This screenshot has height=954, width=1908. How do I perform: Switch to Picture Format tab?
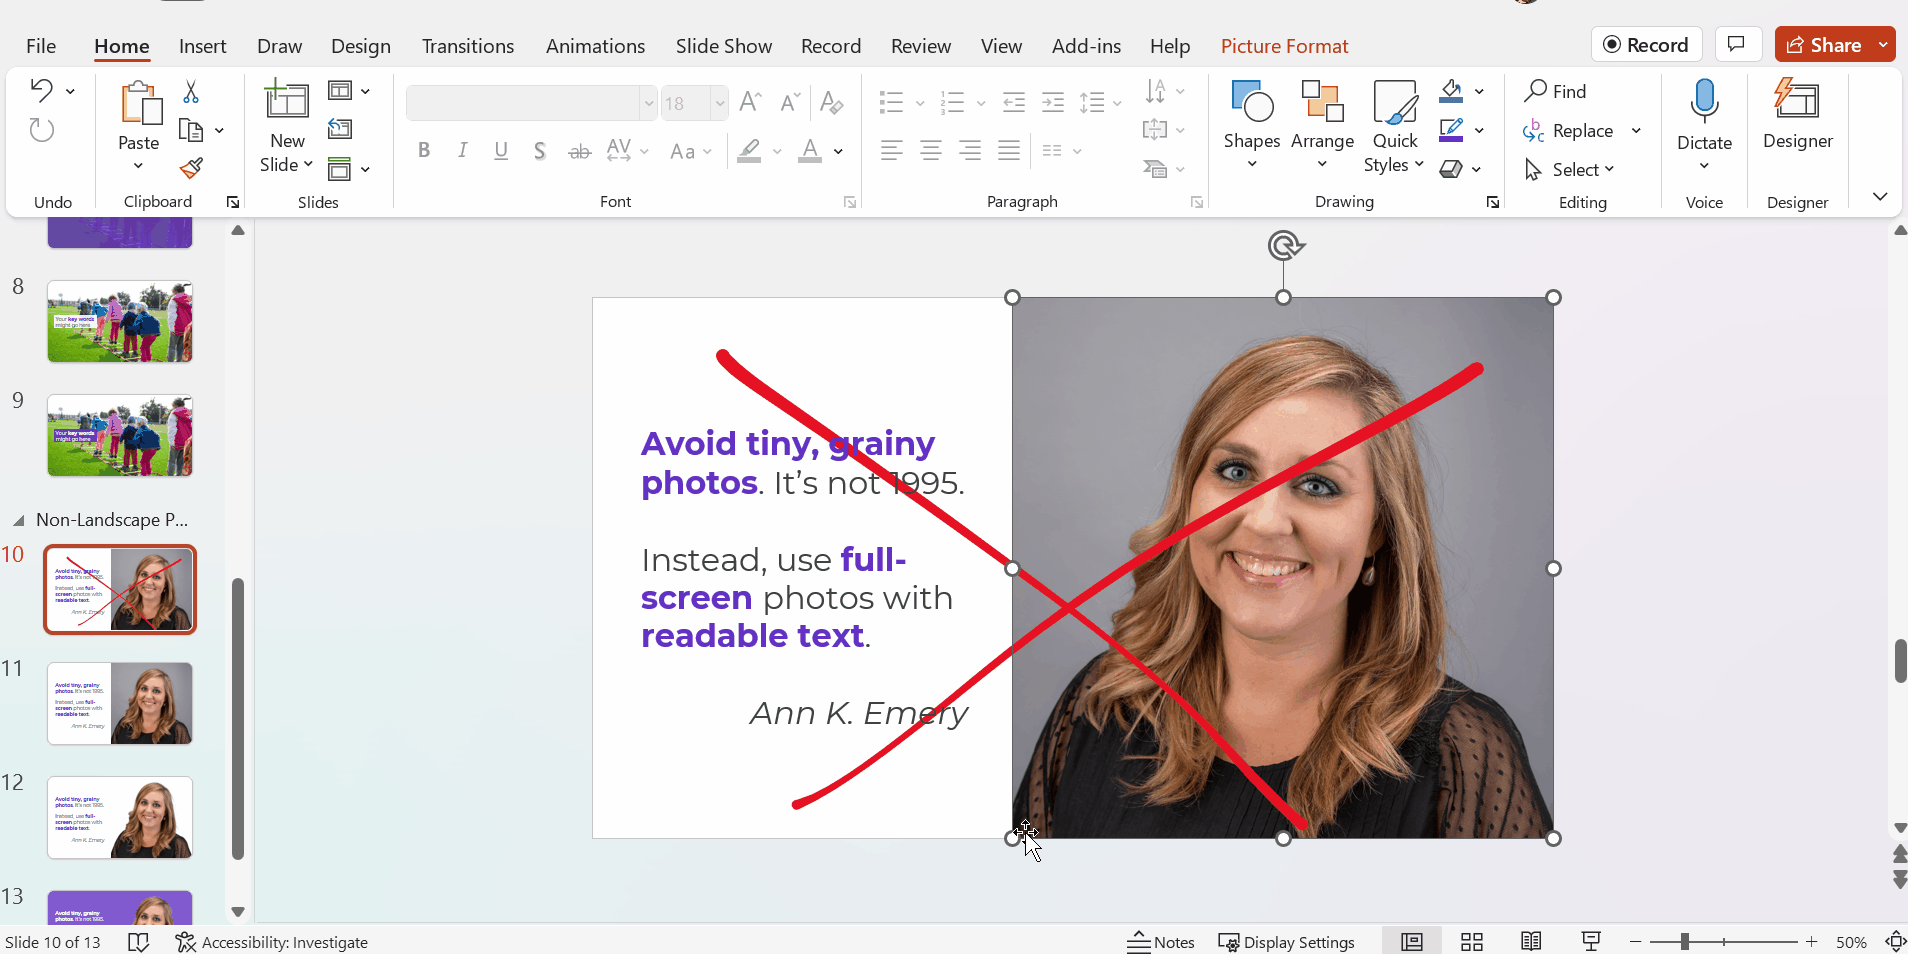tap(1284, 46)
